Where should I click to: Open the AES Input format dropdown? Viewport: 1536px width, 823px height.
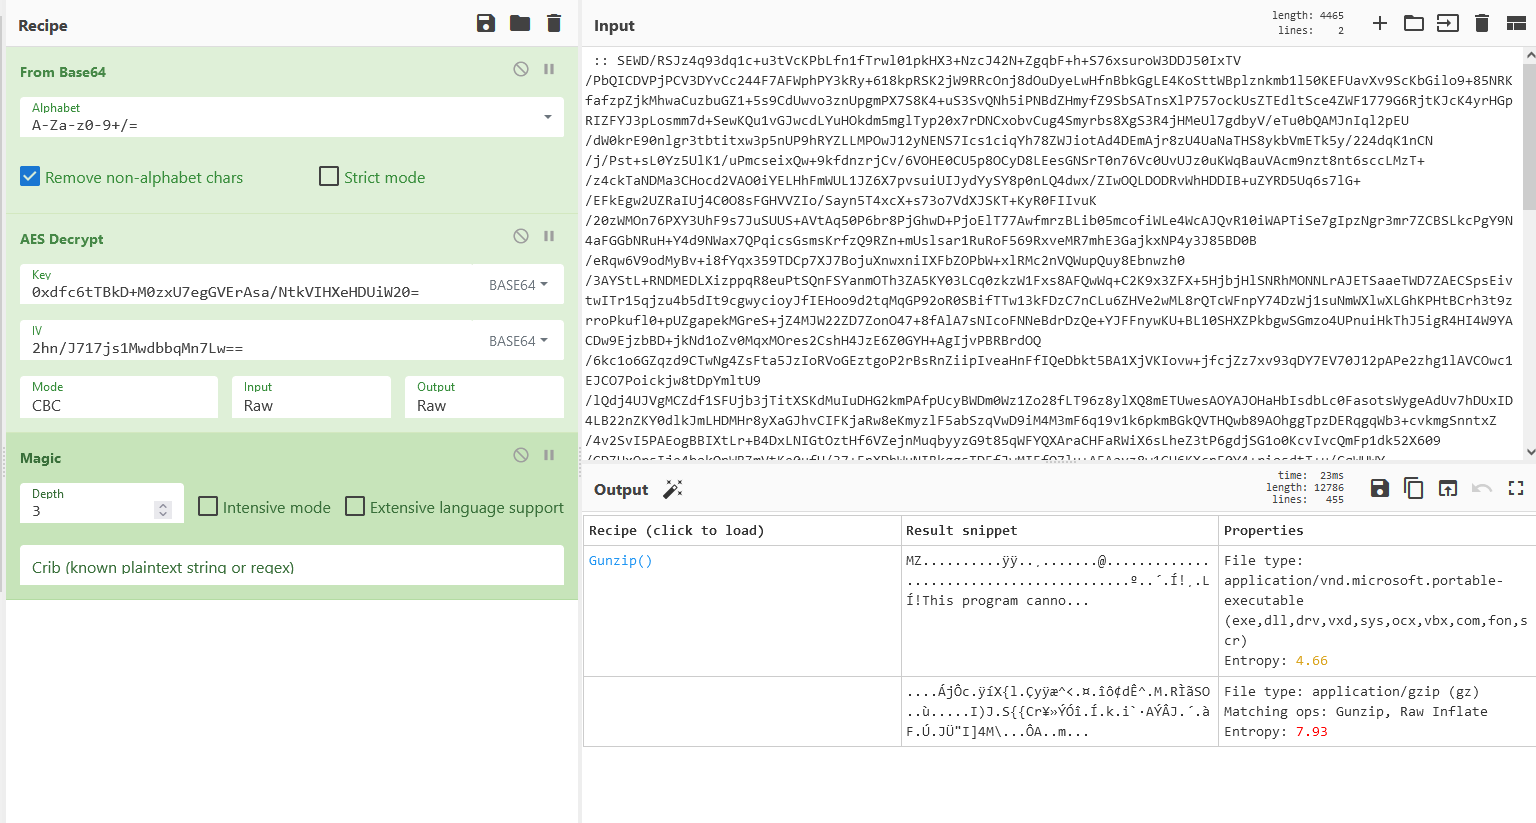tap(311, 397)
